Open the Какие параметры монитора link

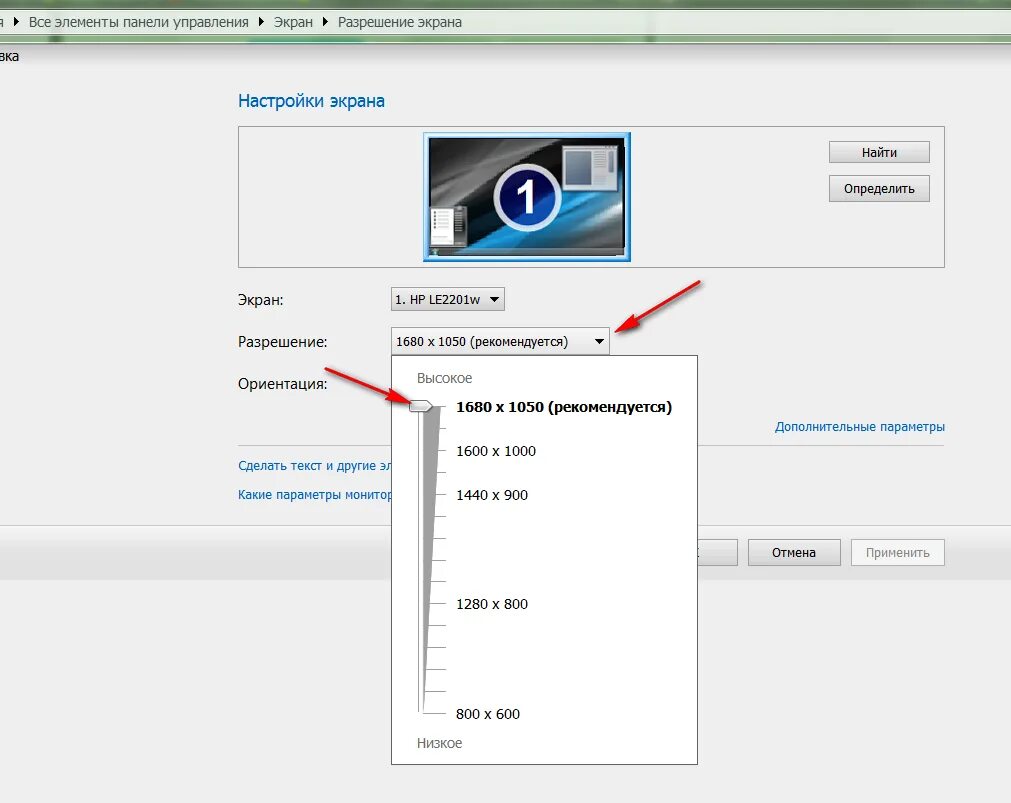(x=315, y=495)
